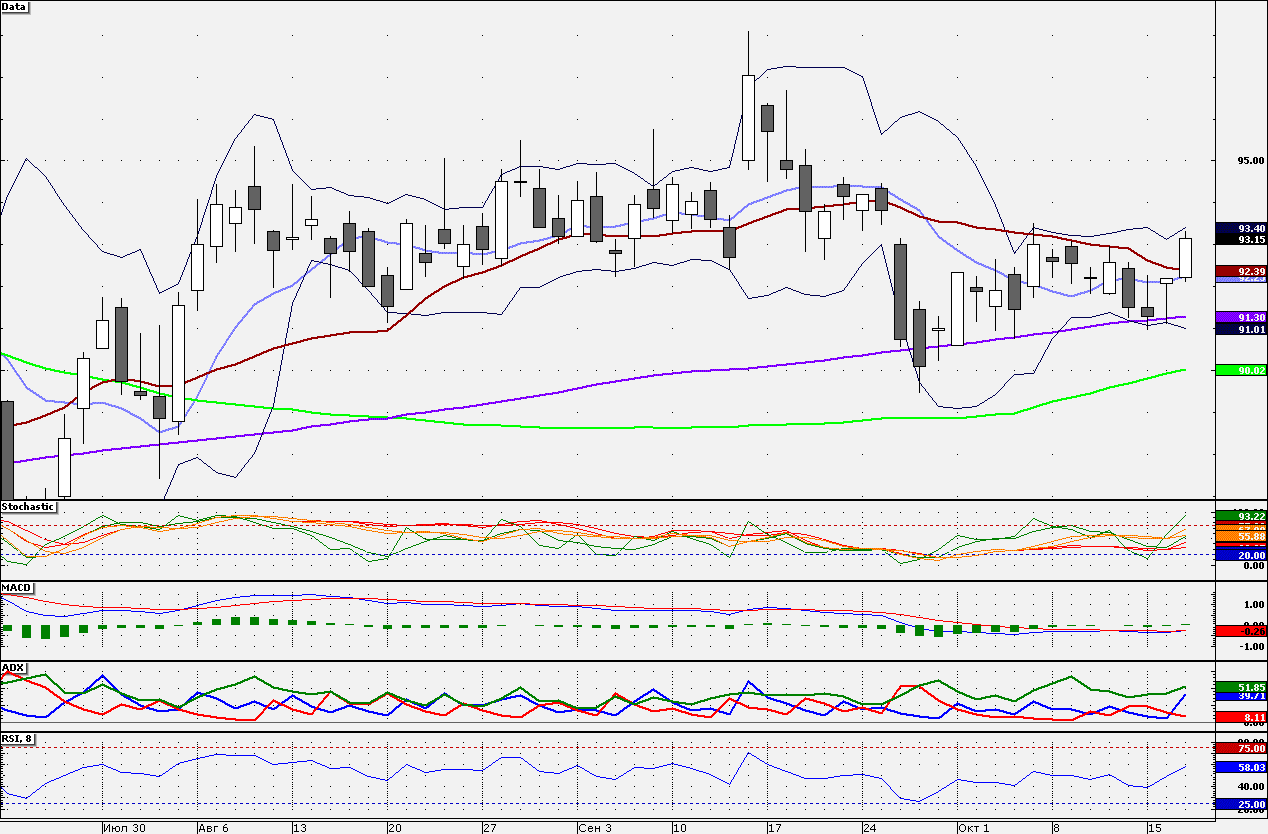This screenshot has height=834, width=1268.
Task: Select the ADX panel label
Action: tap(14, 667)
